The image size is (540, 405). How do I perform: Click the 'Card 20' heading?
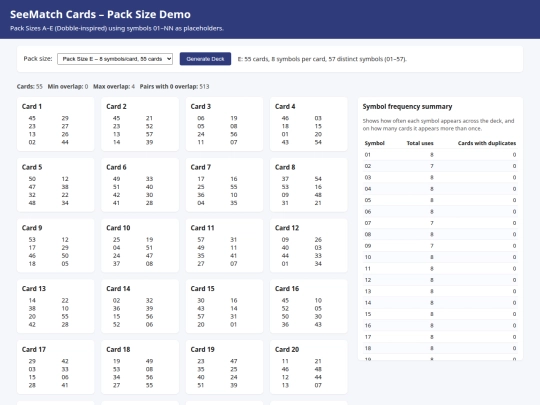point(287,349)
